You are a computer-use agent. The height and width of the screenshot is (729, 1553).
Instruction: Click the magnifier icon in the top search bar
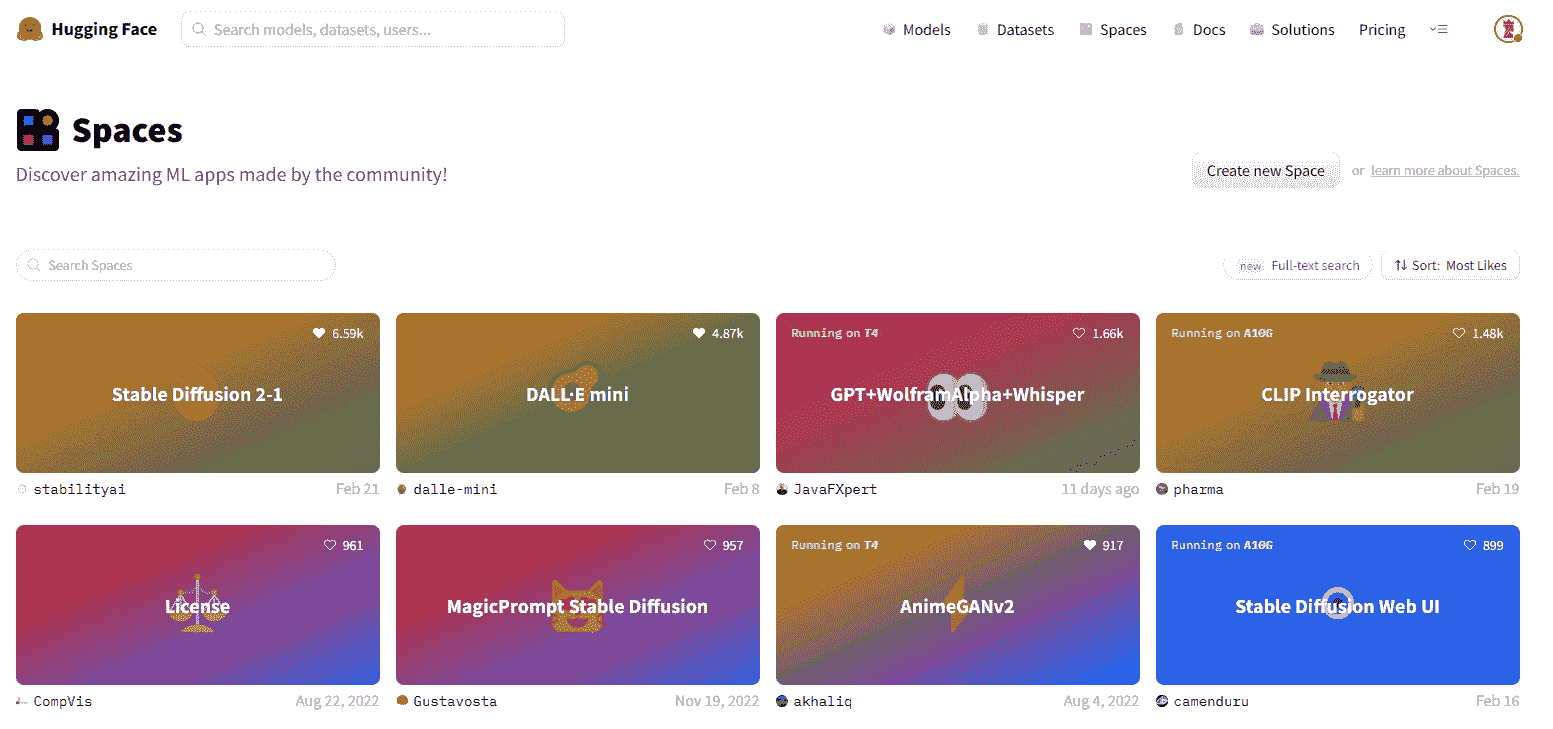pos(200,30)
